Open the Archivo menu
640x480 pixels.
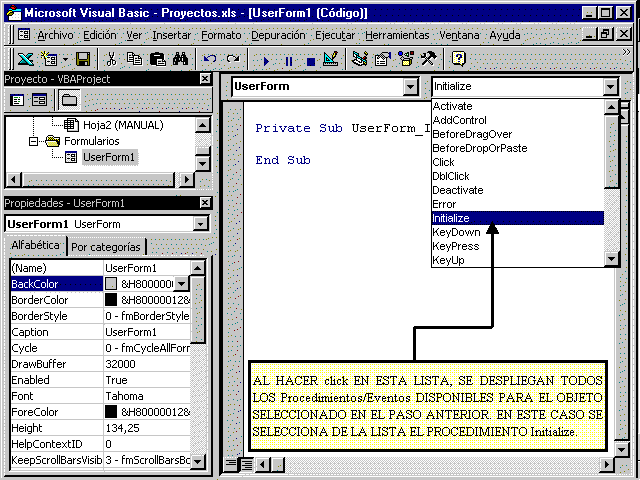55,36
